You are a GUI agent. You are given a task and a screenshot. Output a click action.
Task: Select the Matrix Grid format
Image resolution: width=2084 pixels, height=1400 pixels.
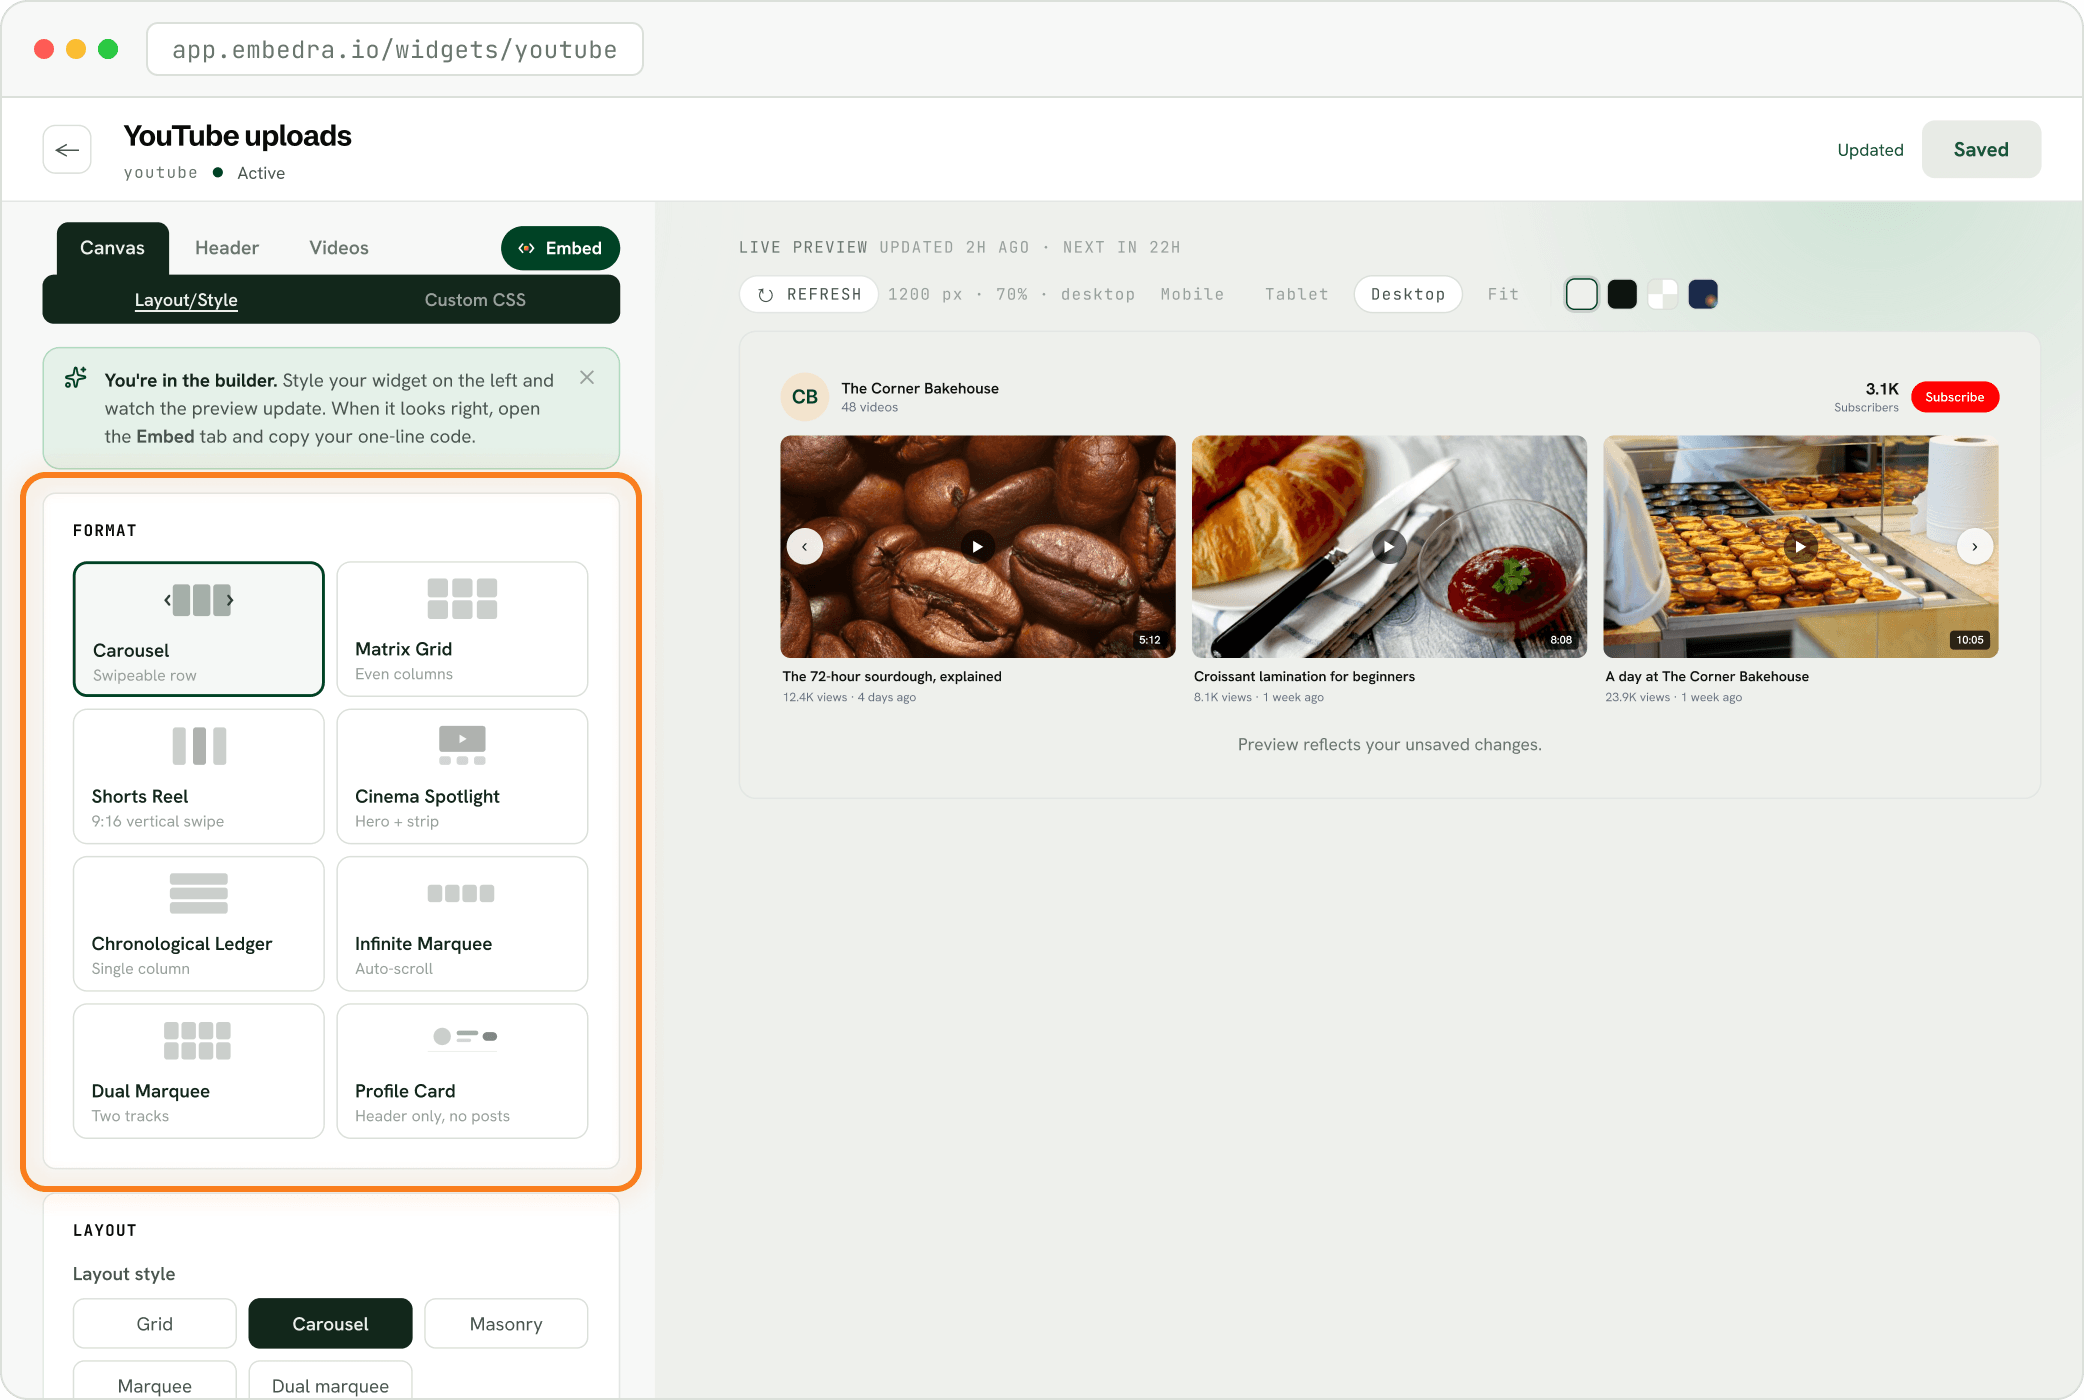(x=462, y=629)
